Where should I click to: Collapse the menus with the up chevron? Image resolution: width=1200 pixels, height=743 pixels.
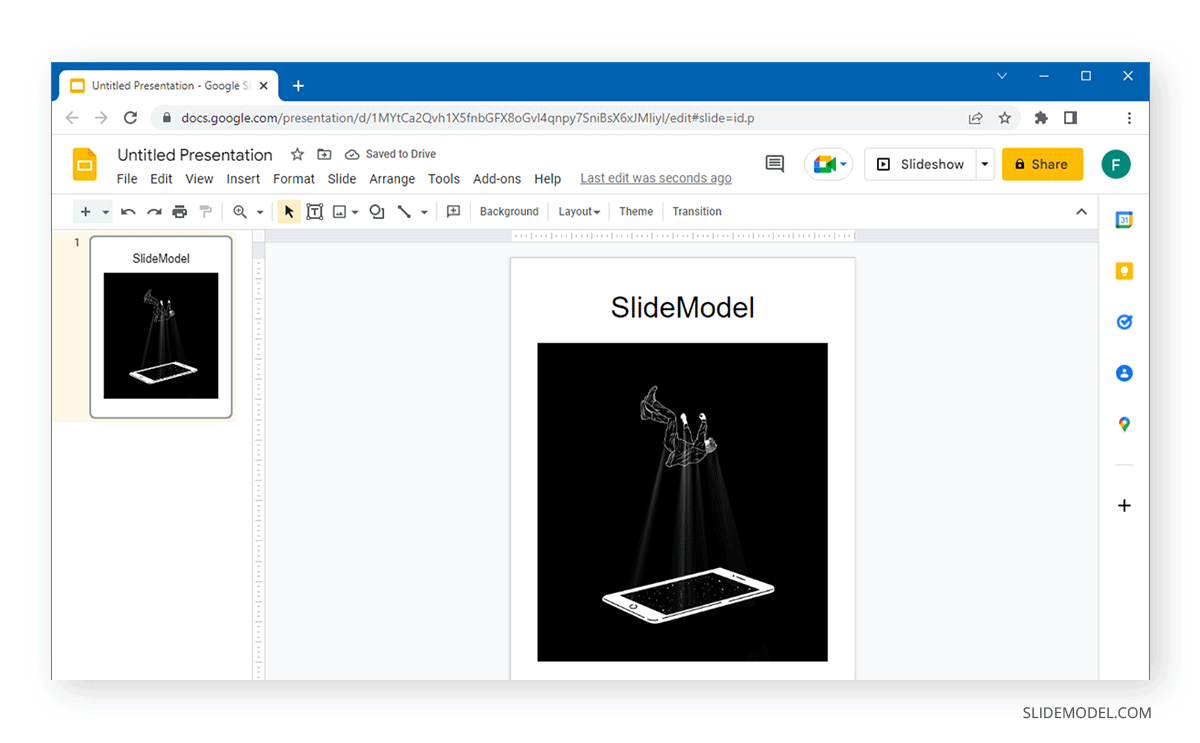coord(1081,212)
